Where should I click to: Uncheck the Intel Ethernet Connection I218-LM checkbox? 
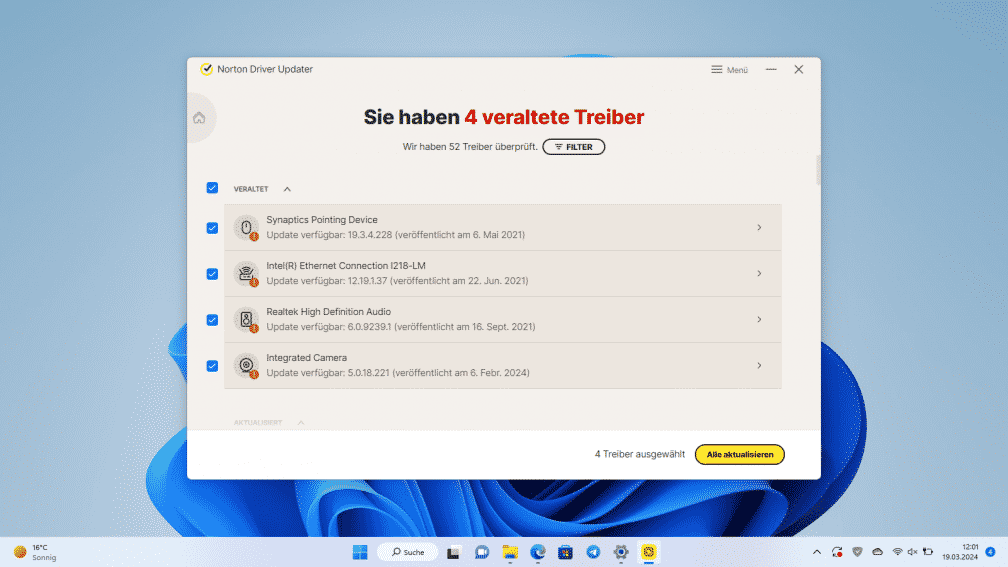[212, 274]
